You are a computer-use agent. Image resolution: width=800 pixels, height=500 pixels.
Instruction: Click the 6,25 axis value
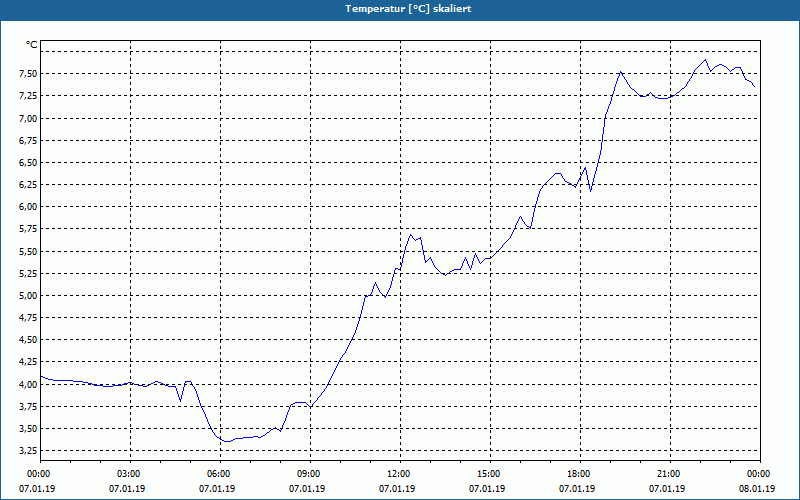coord(28,185)
